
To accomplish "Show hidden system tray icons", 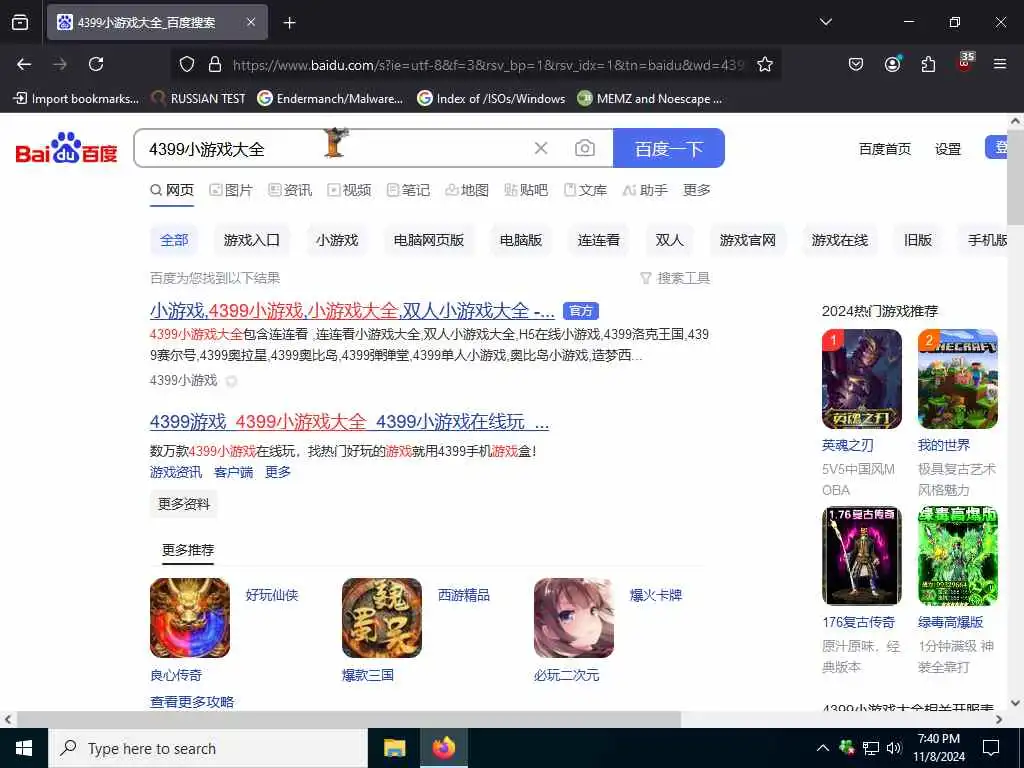I will (823, 748).
